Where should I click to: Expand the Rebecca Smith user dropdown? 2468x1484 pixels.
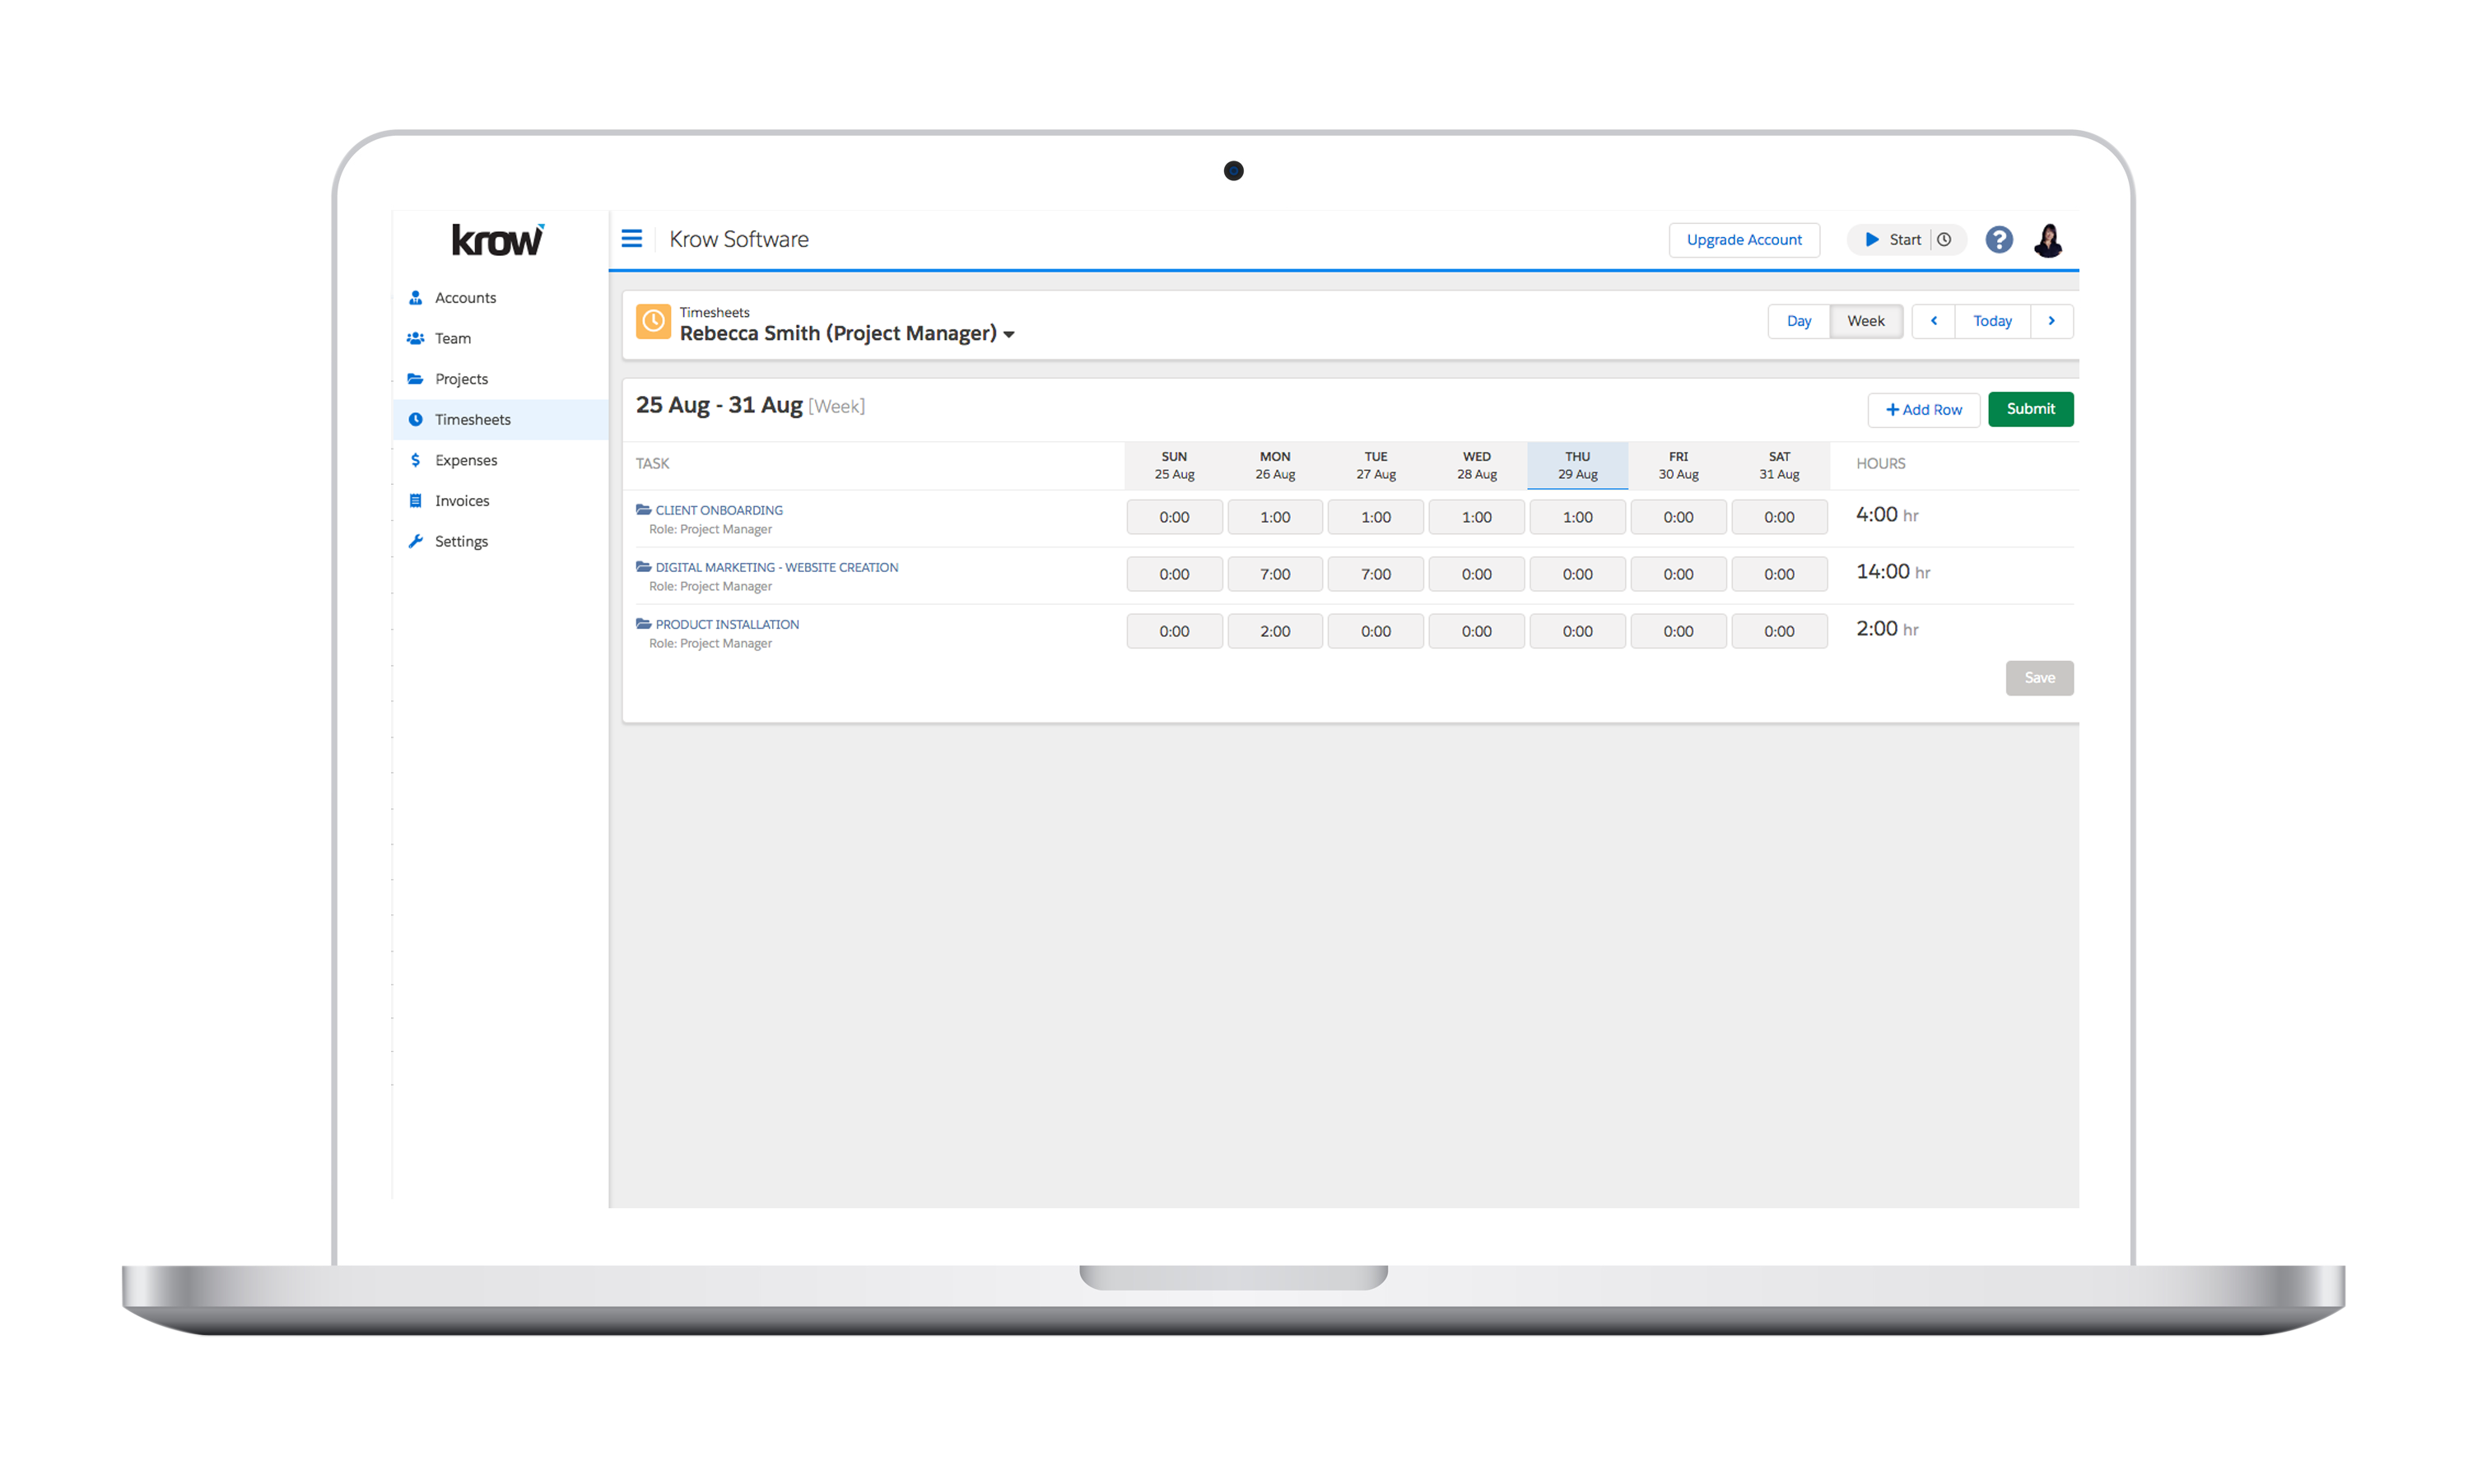pyautogui.click(x=1009, y=335)
